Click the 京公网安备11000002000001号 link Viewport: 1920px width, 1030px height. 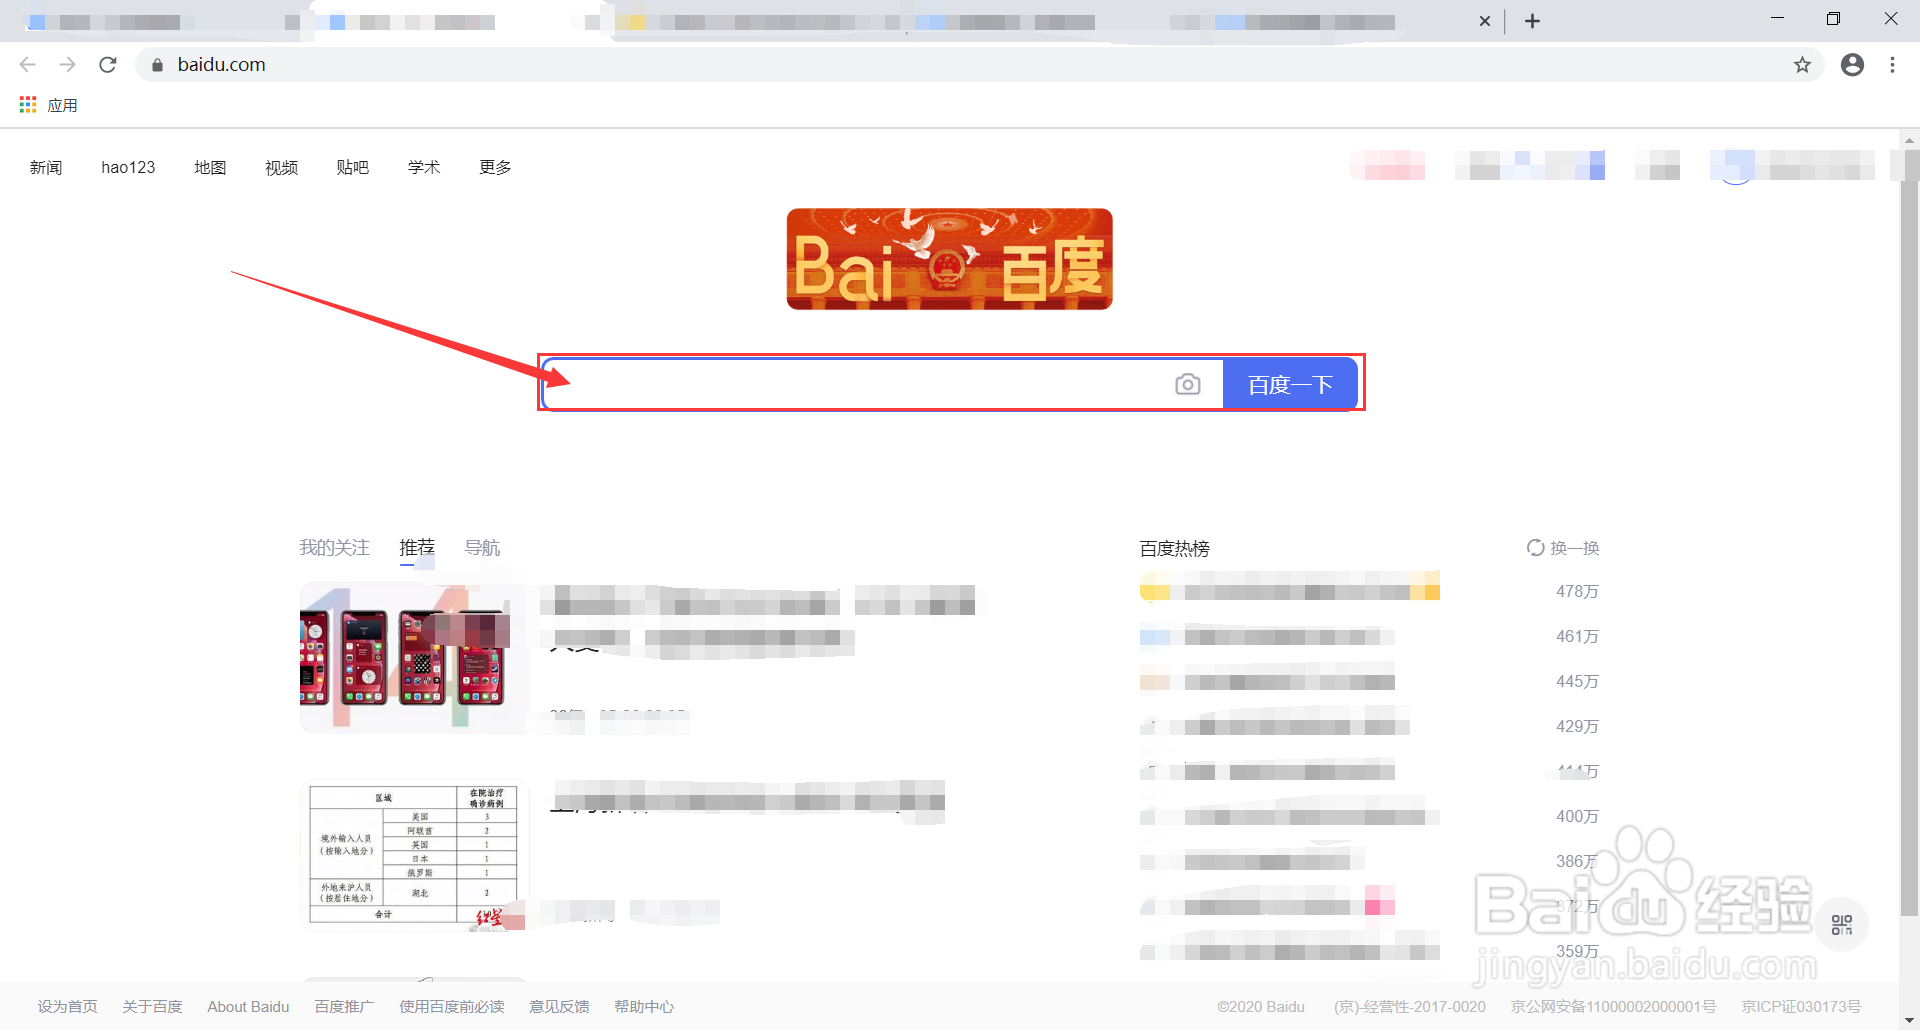point(1613,1006)
